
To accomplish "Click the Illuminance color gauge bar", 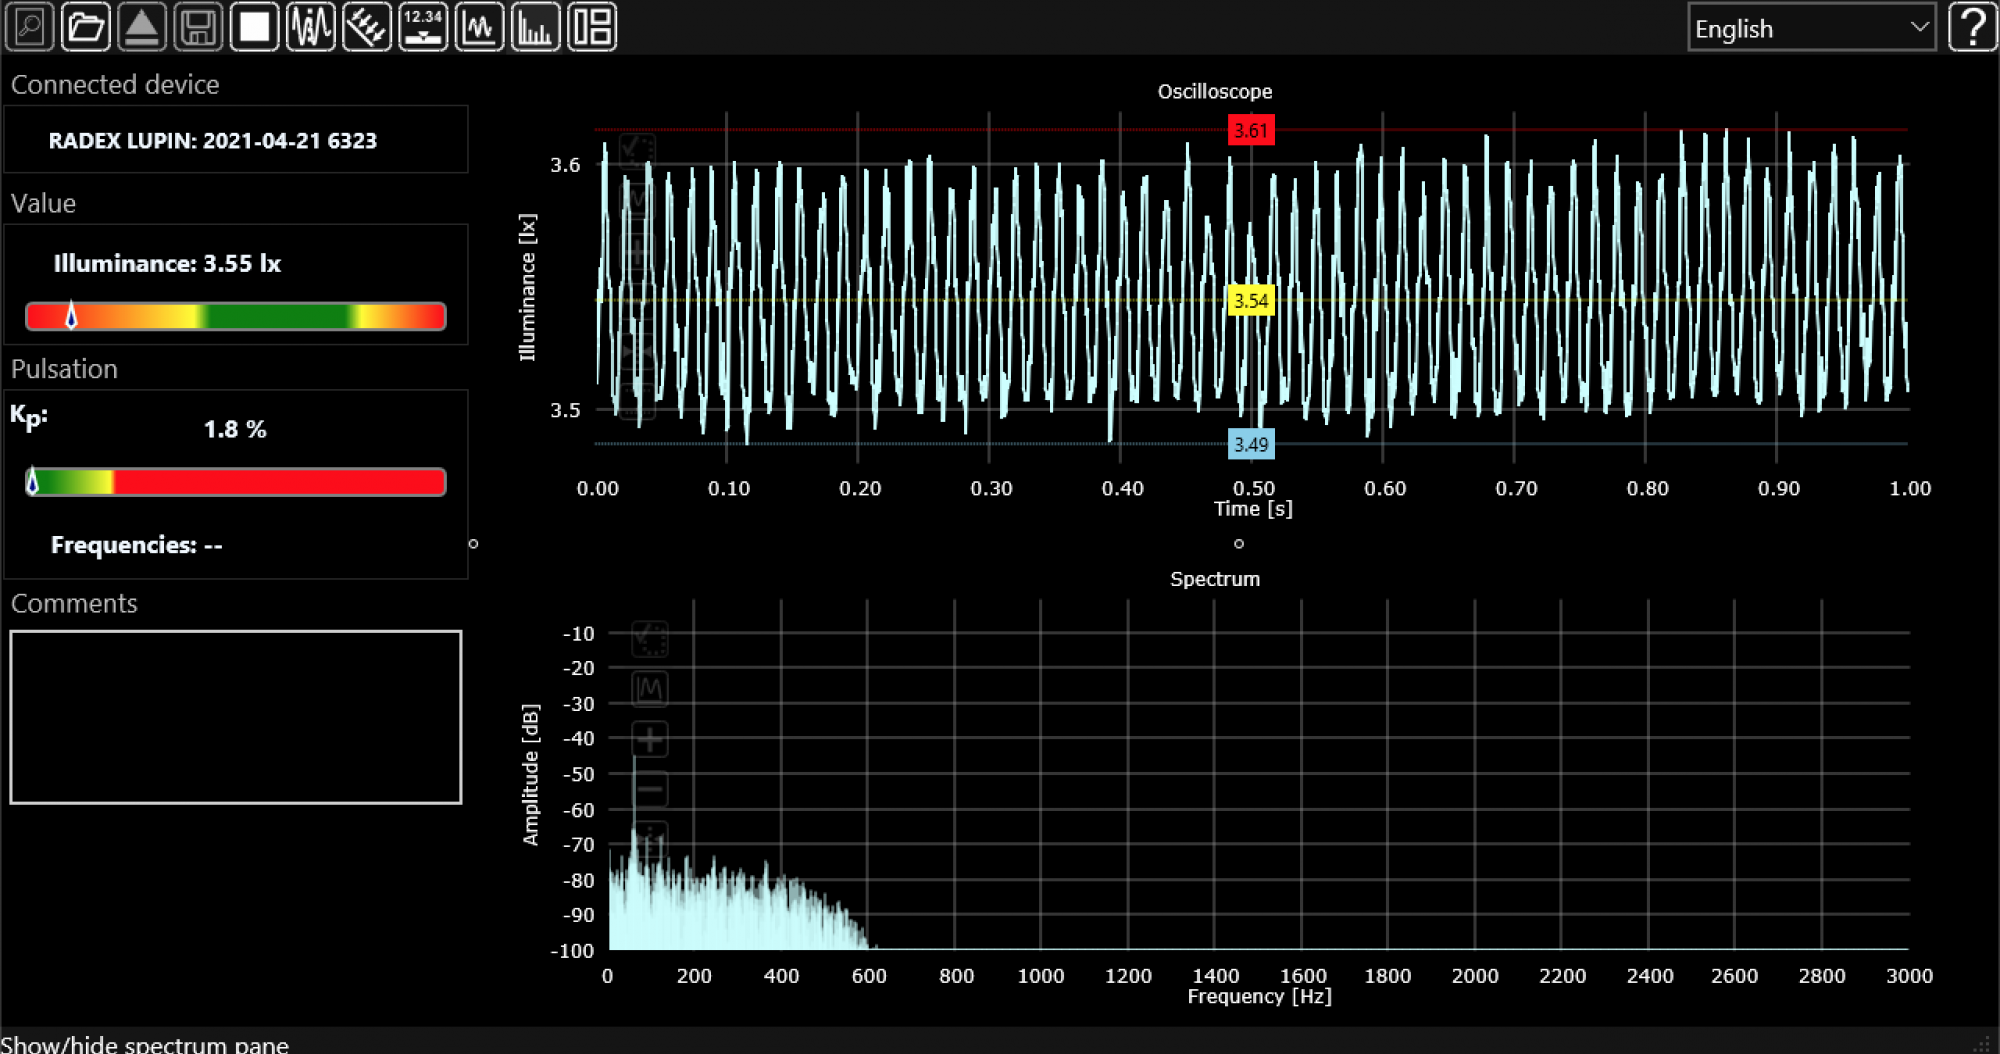I will (x=236, y=316).
